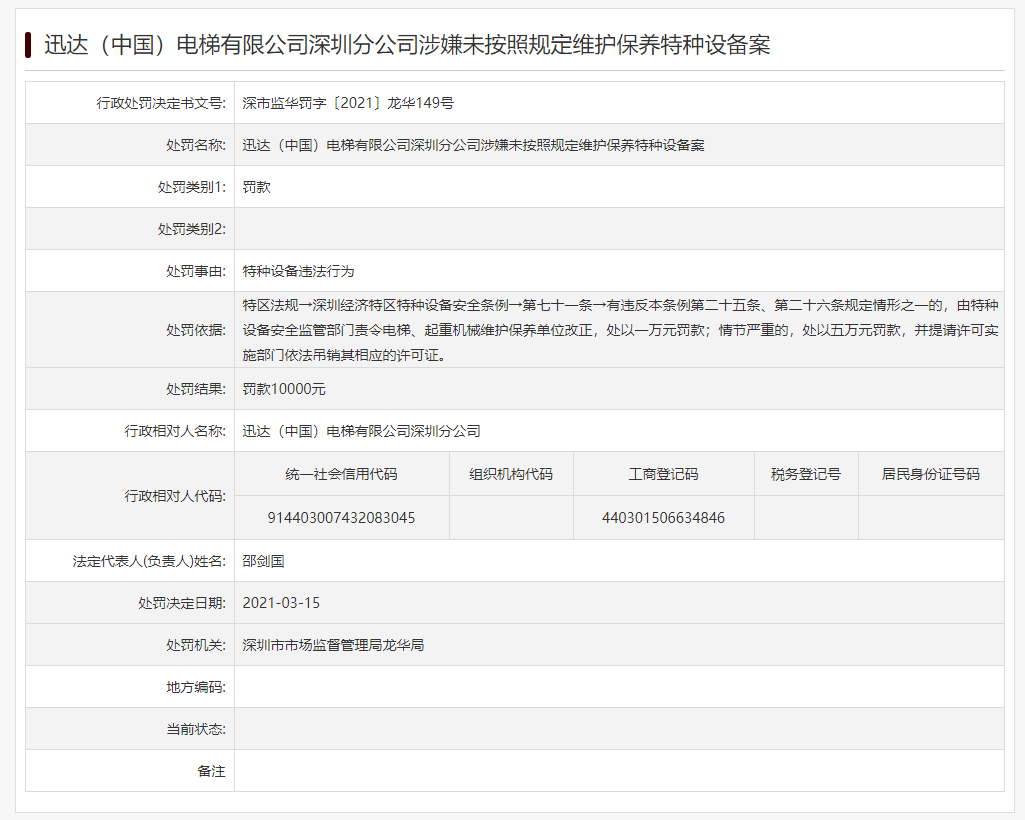Click the representative name 邵剑国
Image resolution: width=1025 pixels, height=820 pixels.
tap(263, 561)
